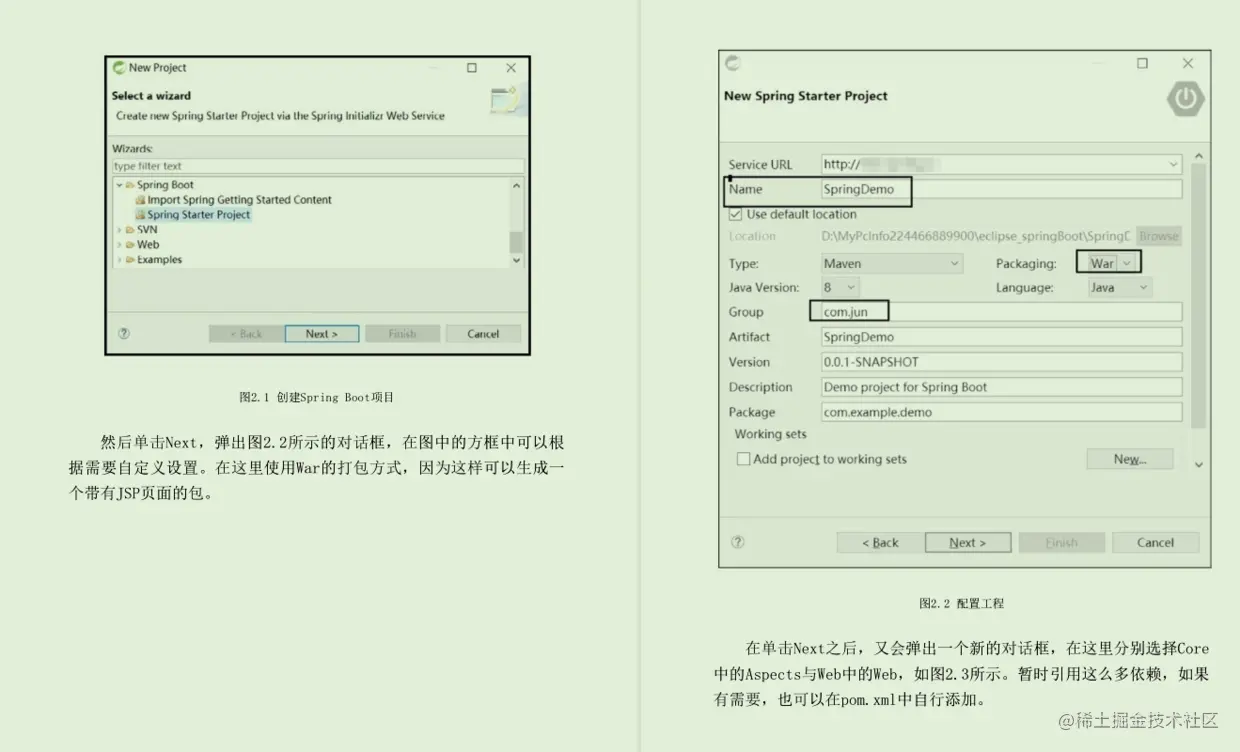Open the Service URL dropdown
Viewport: 1240px width, 752px height.
click(1174, 164)
